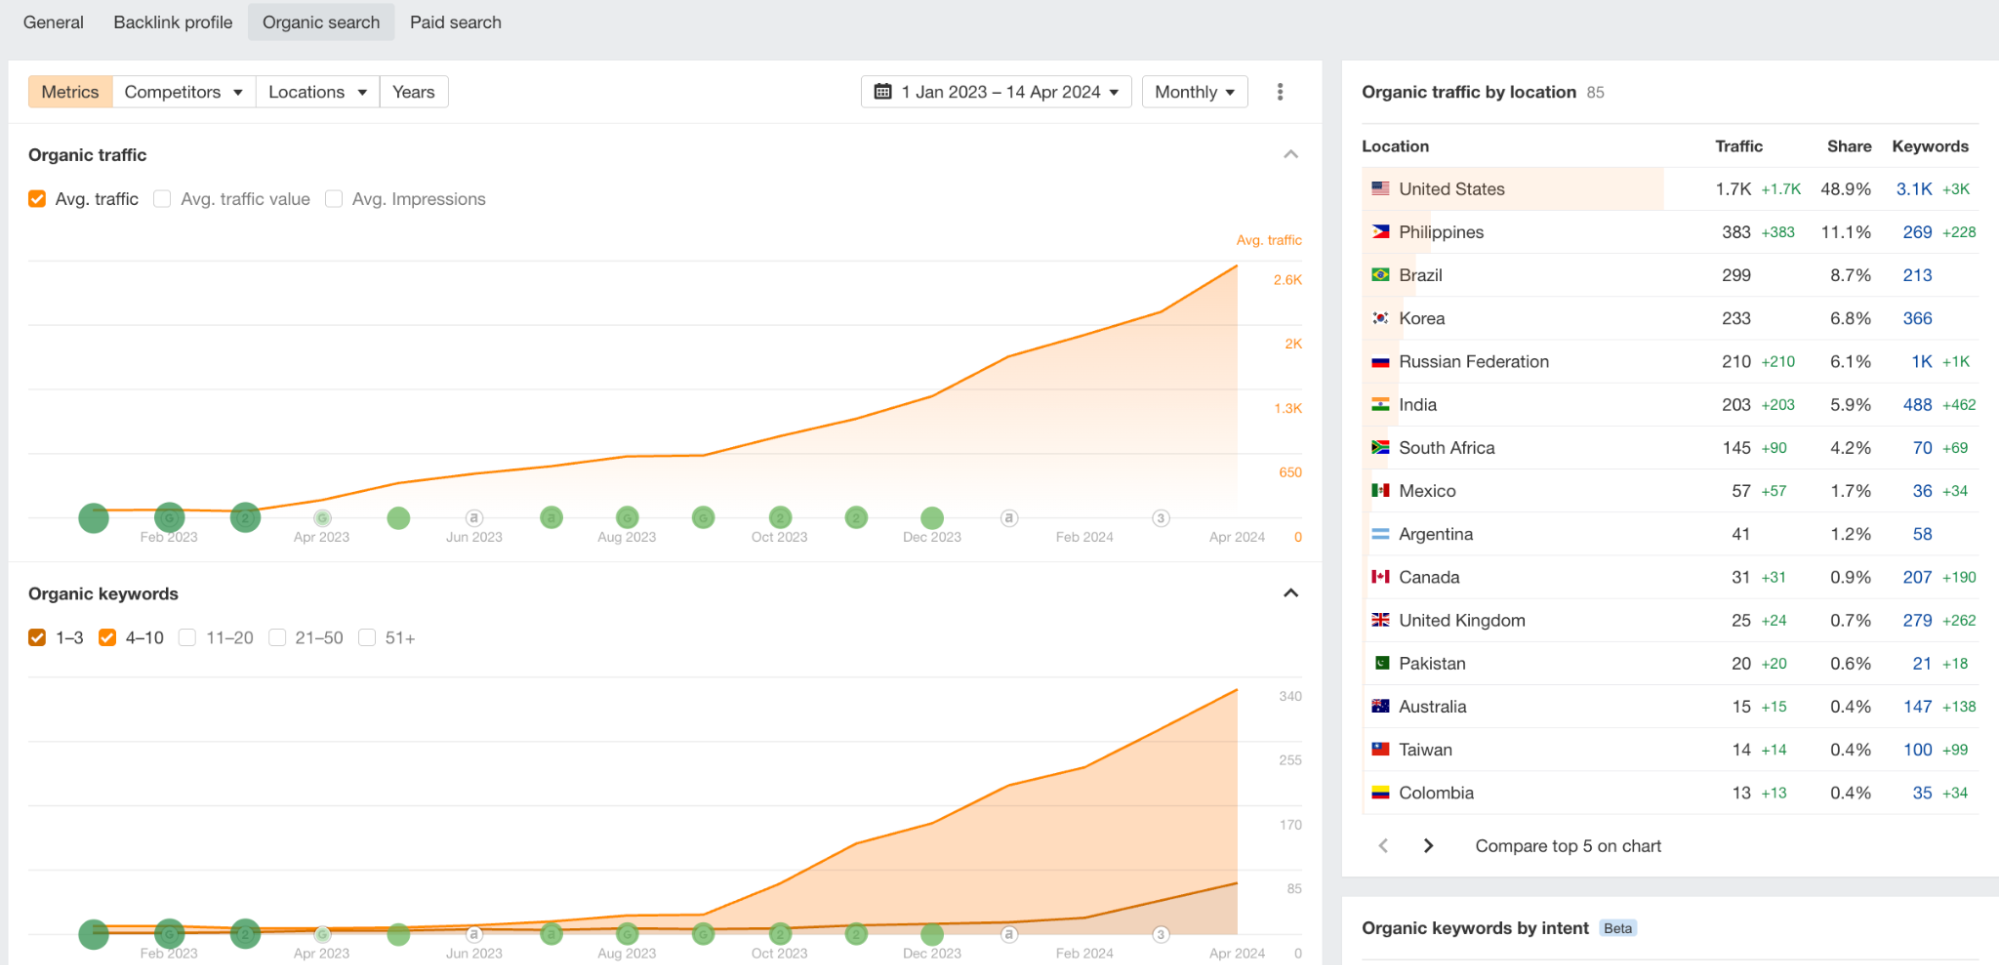Viewport: 1999px width, 966px height.
Task: Click the calendar icon in date range
Action: coord(883,92)
